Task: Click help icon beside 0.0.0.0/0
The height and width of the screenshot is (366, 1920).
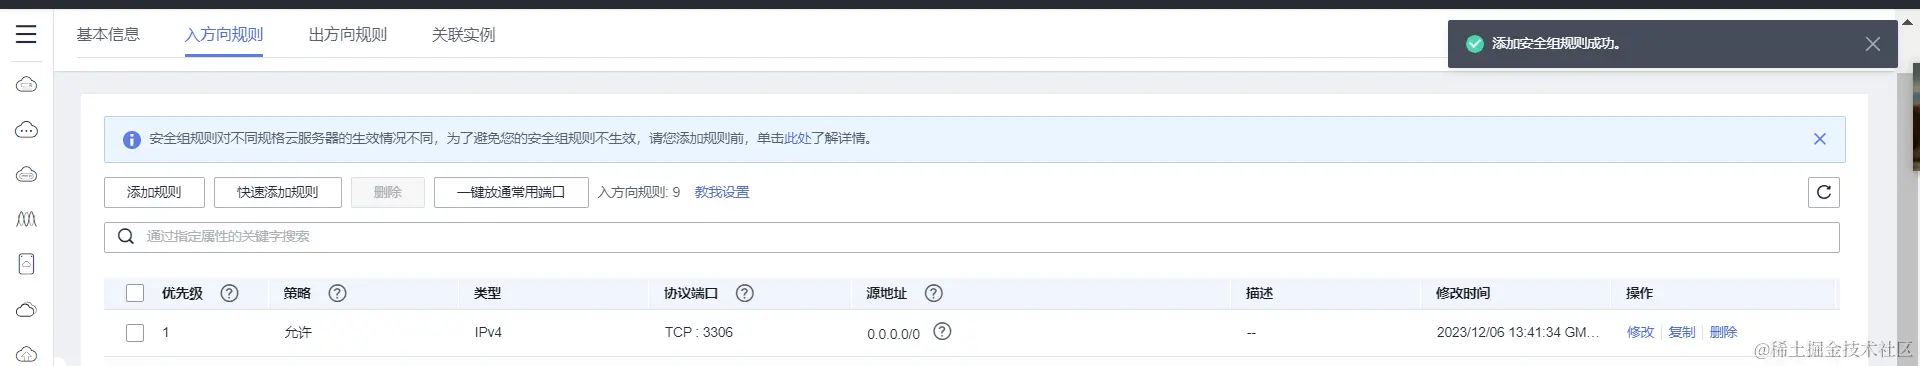Action: (x=942, y=331)
